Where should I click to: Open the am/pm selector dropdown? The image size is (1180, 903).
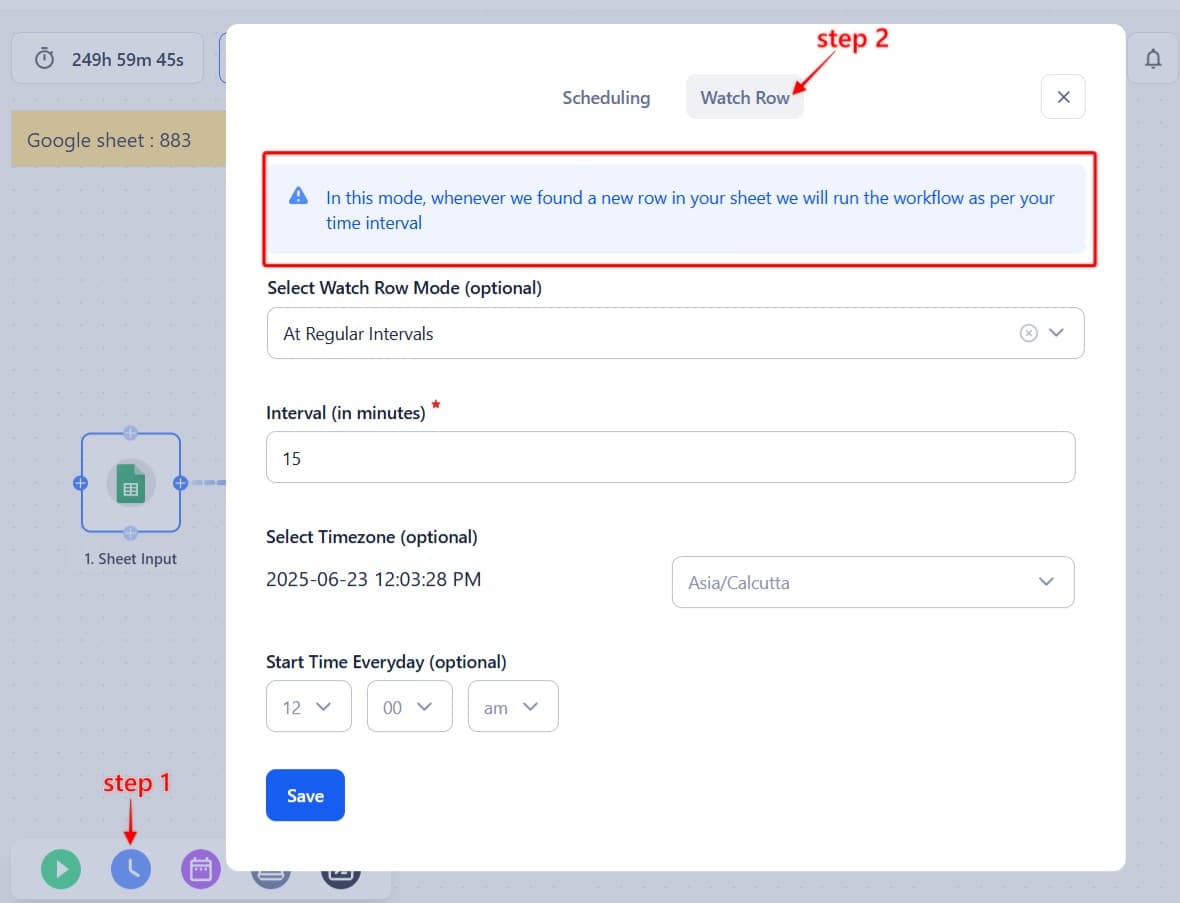[513, 706]
